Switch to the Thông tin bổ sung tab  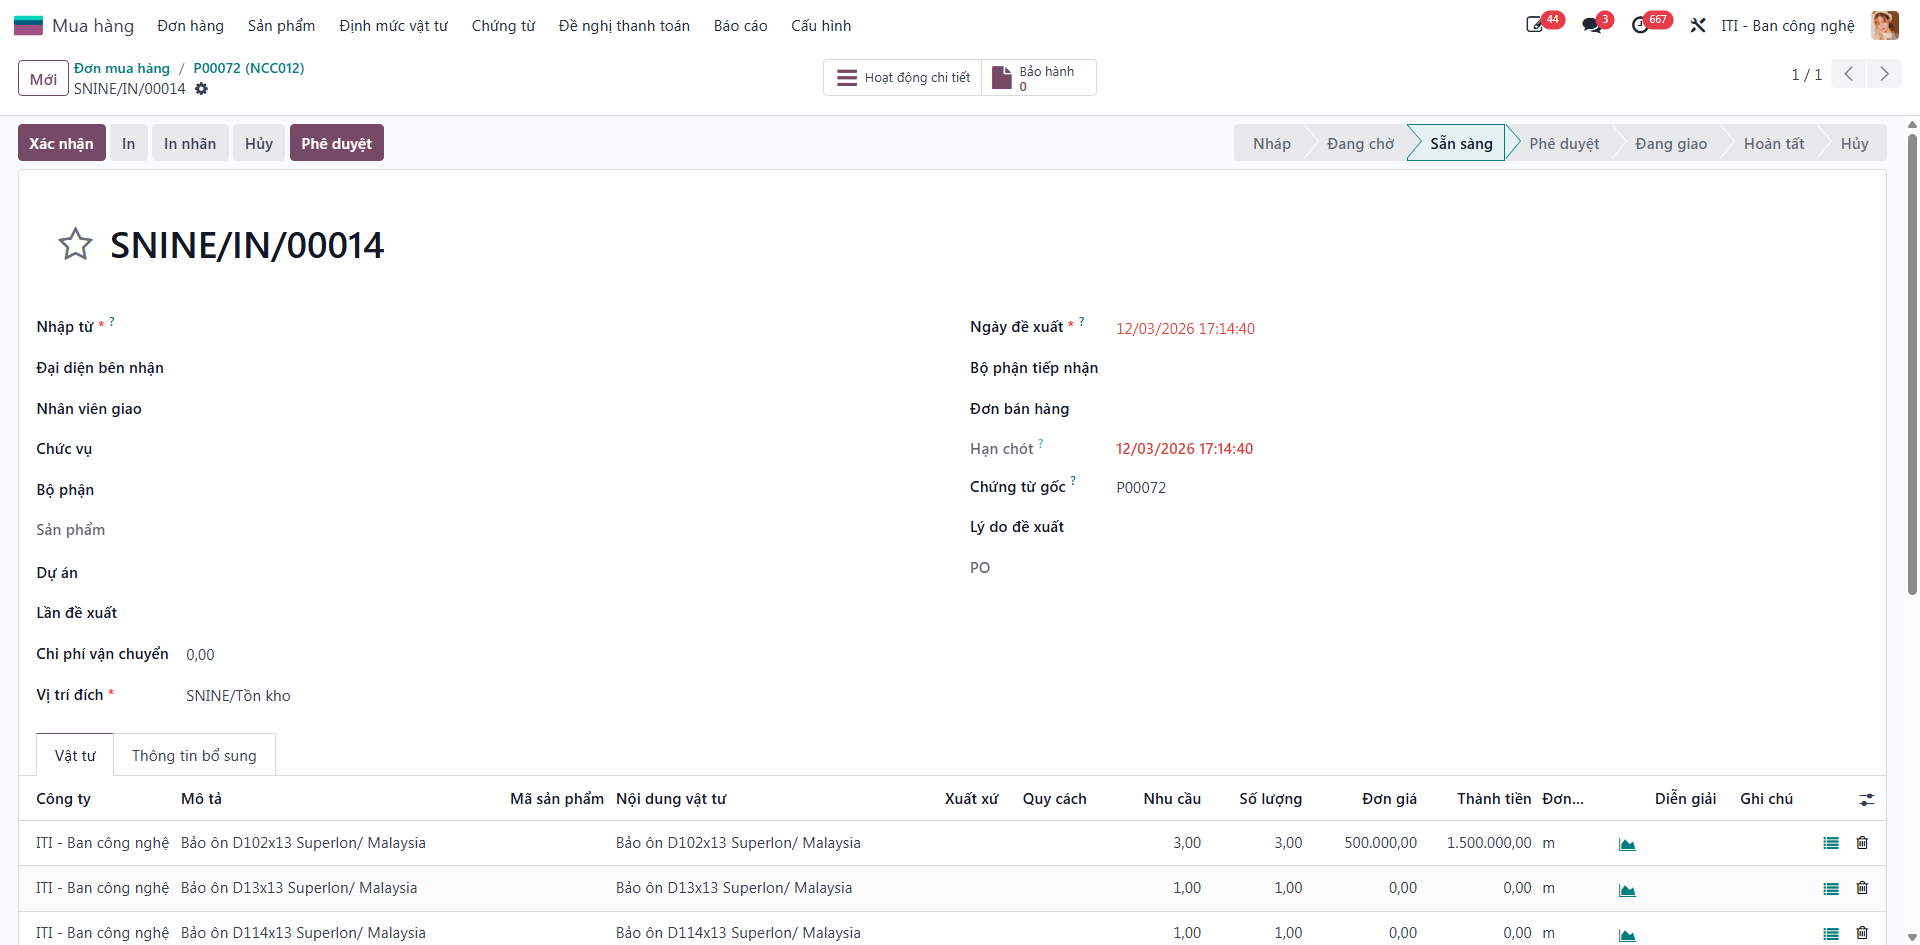(194, 755)
